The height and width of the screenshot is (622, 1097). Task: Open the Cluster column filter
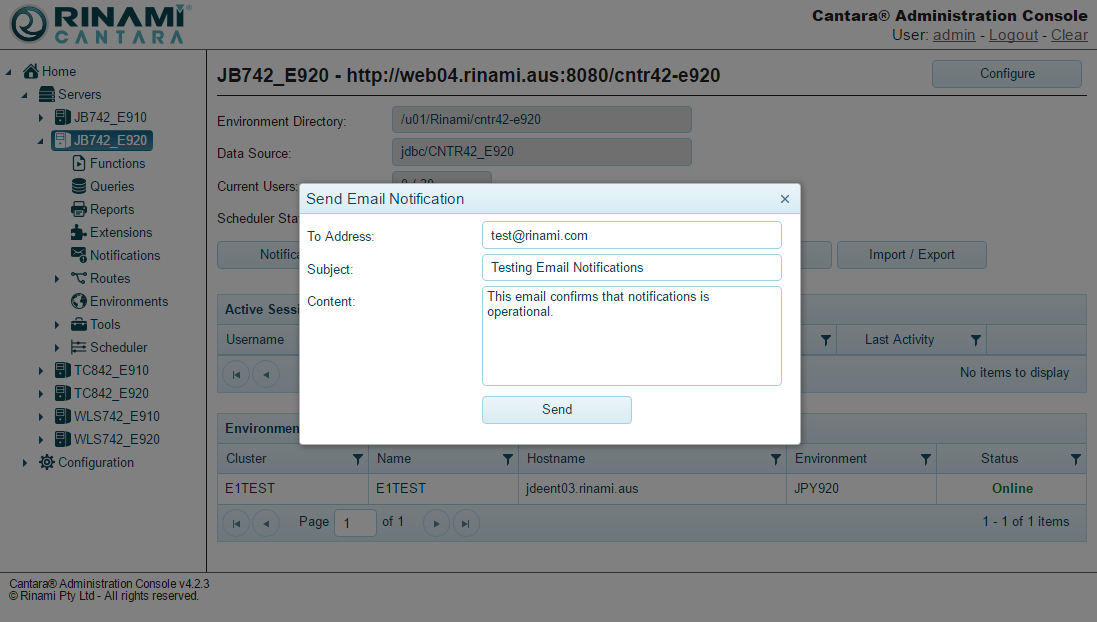click(x=358, y=459)
